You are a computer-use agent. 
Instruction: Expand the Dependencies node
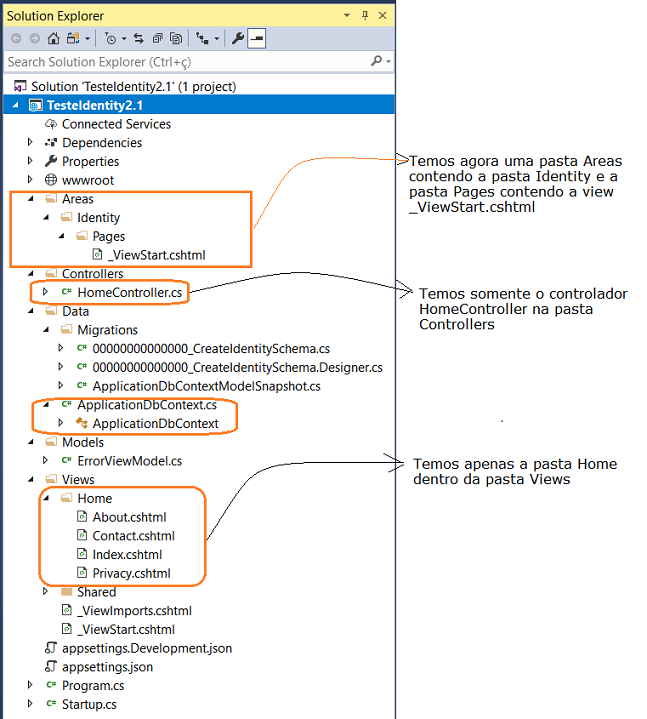click(30, 142)
